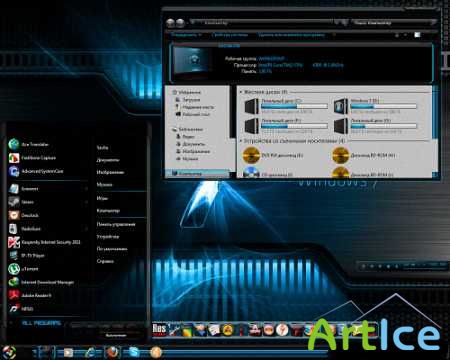Screen dimensions: 450x360
Task: Click Свойства системы in Explorer toolbar
Action: click(230, 35)
